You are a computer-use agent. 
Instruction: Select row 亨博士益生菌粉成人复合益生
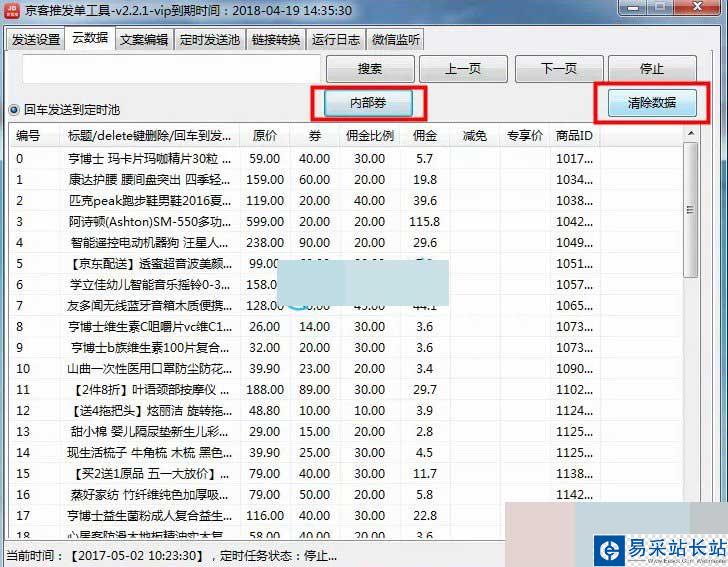(346, 515)
